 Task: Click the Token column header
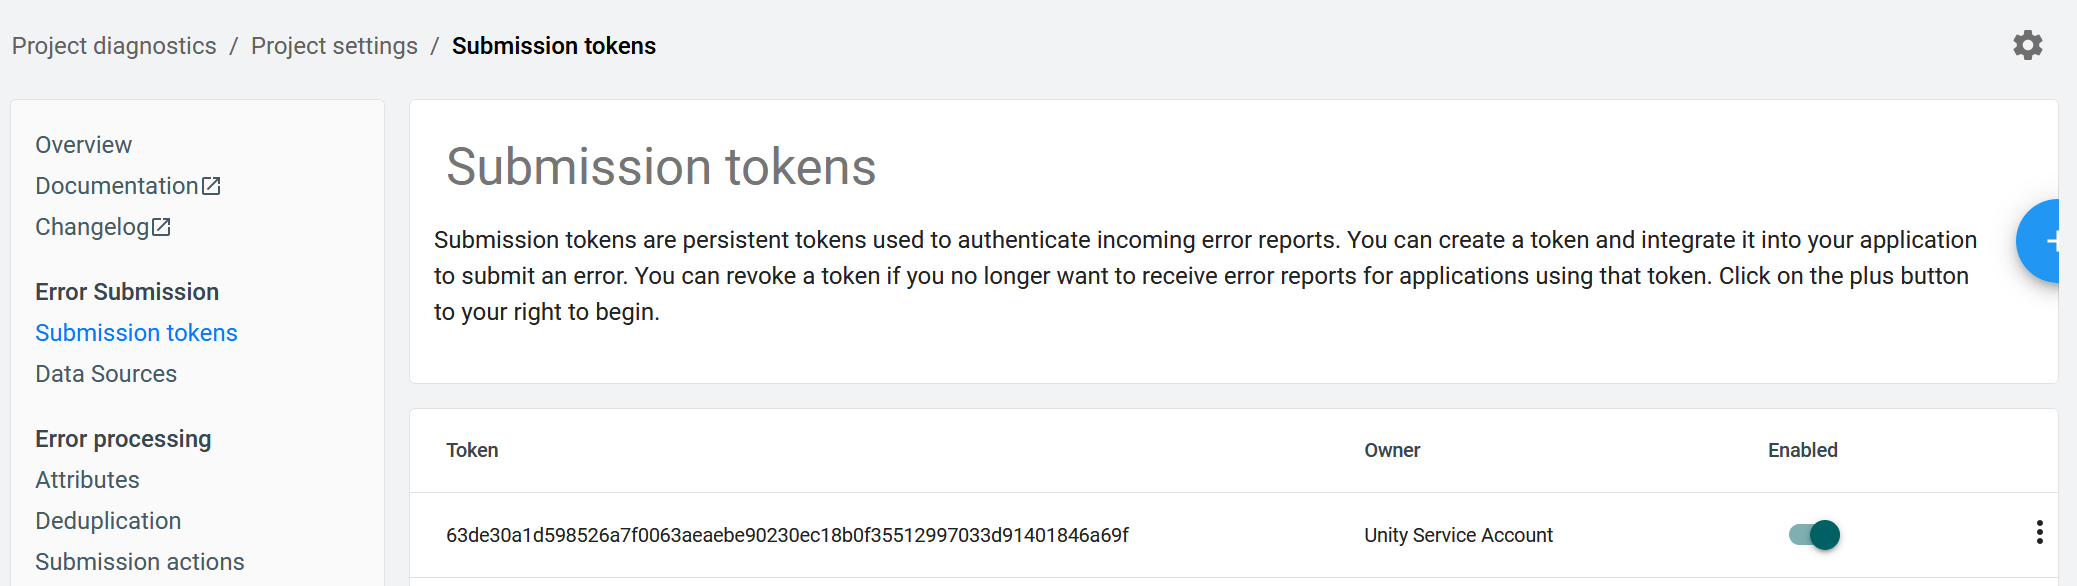(x=472, y=450)
